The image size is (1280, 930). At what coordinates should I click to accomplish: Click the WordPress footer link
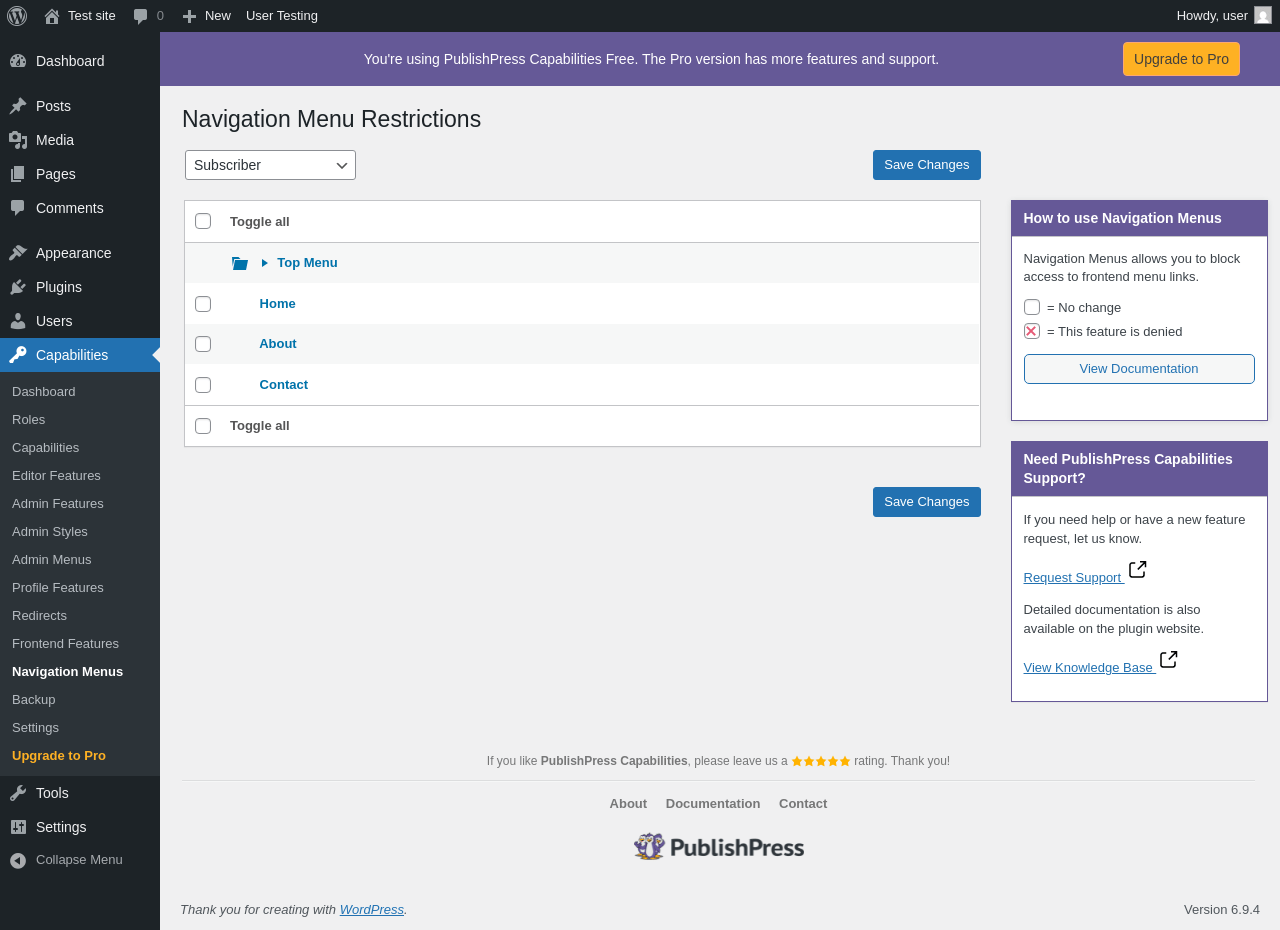click(x=372, y=910)
